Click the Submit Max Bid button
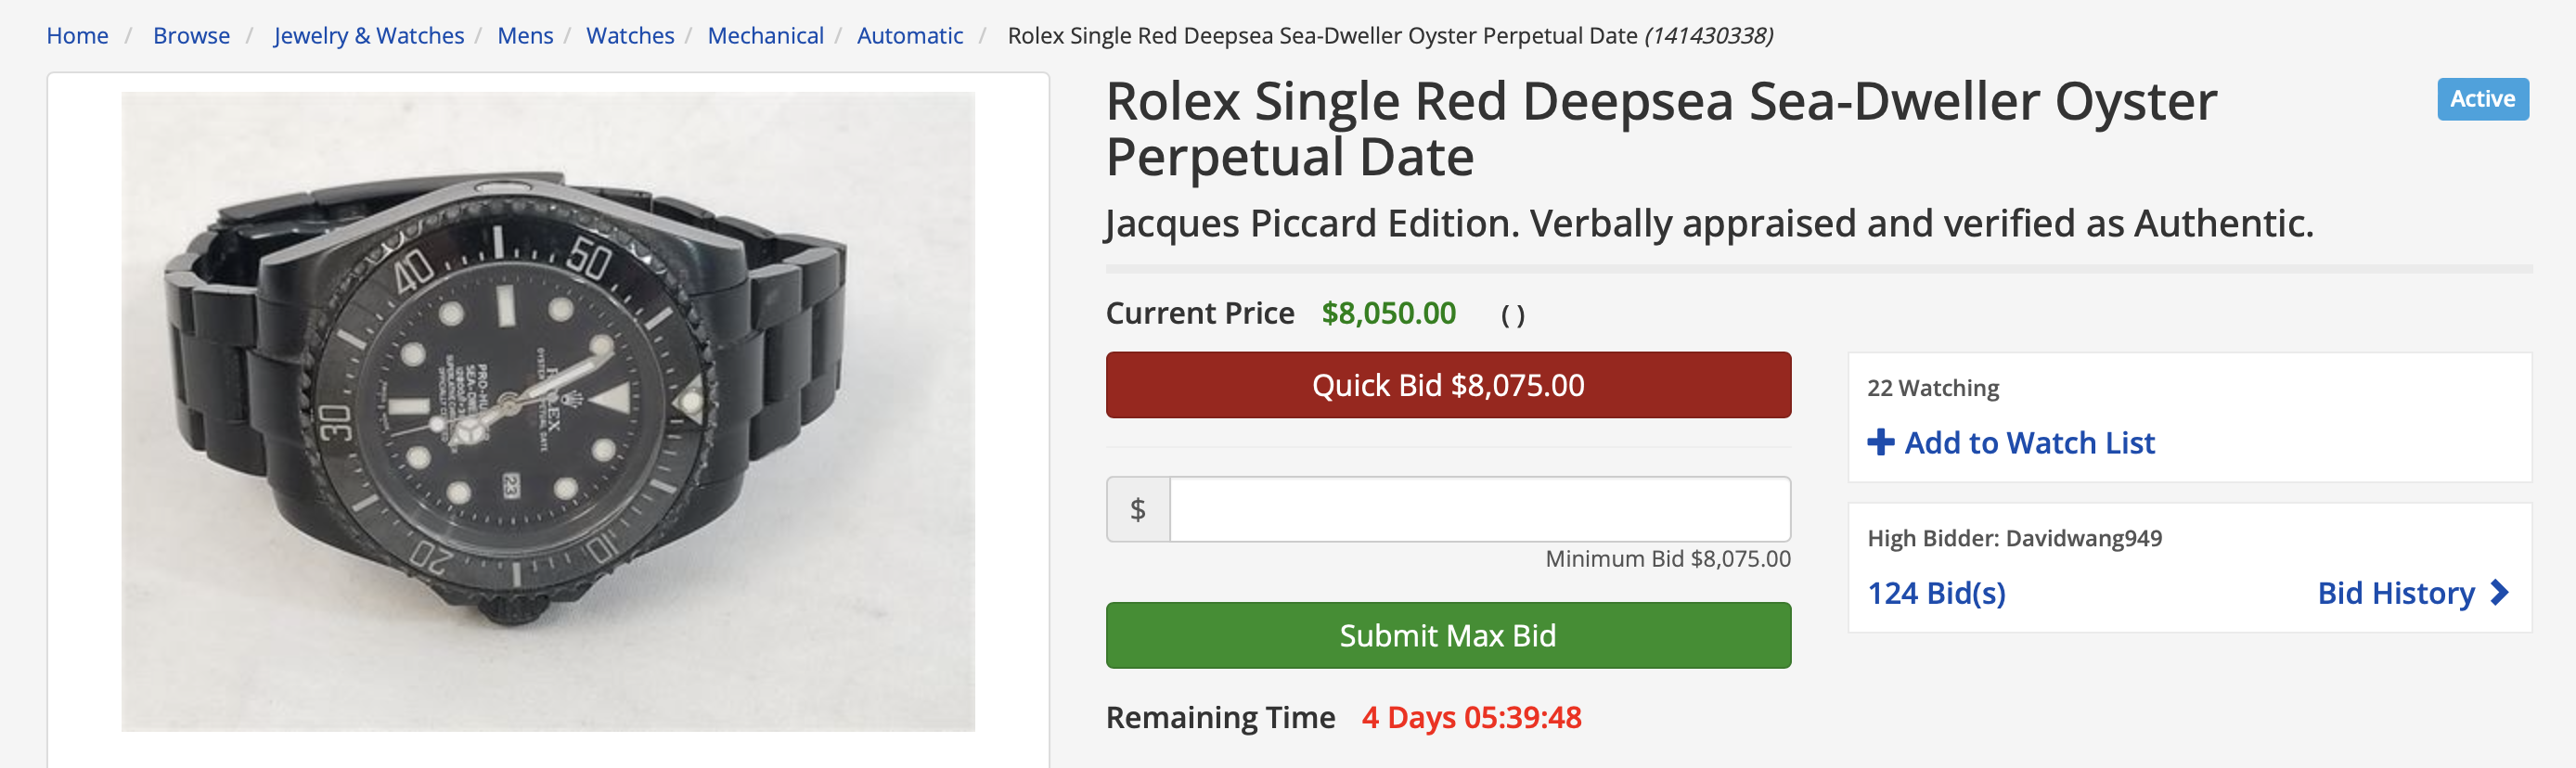This screenshot has width=2576, height=768. [1447, 635]
